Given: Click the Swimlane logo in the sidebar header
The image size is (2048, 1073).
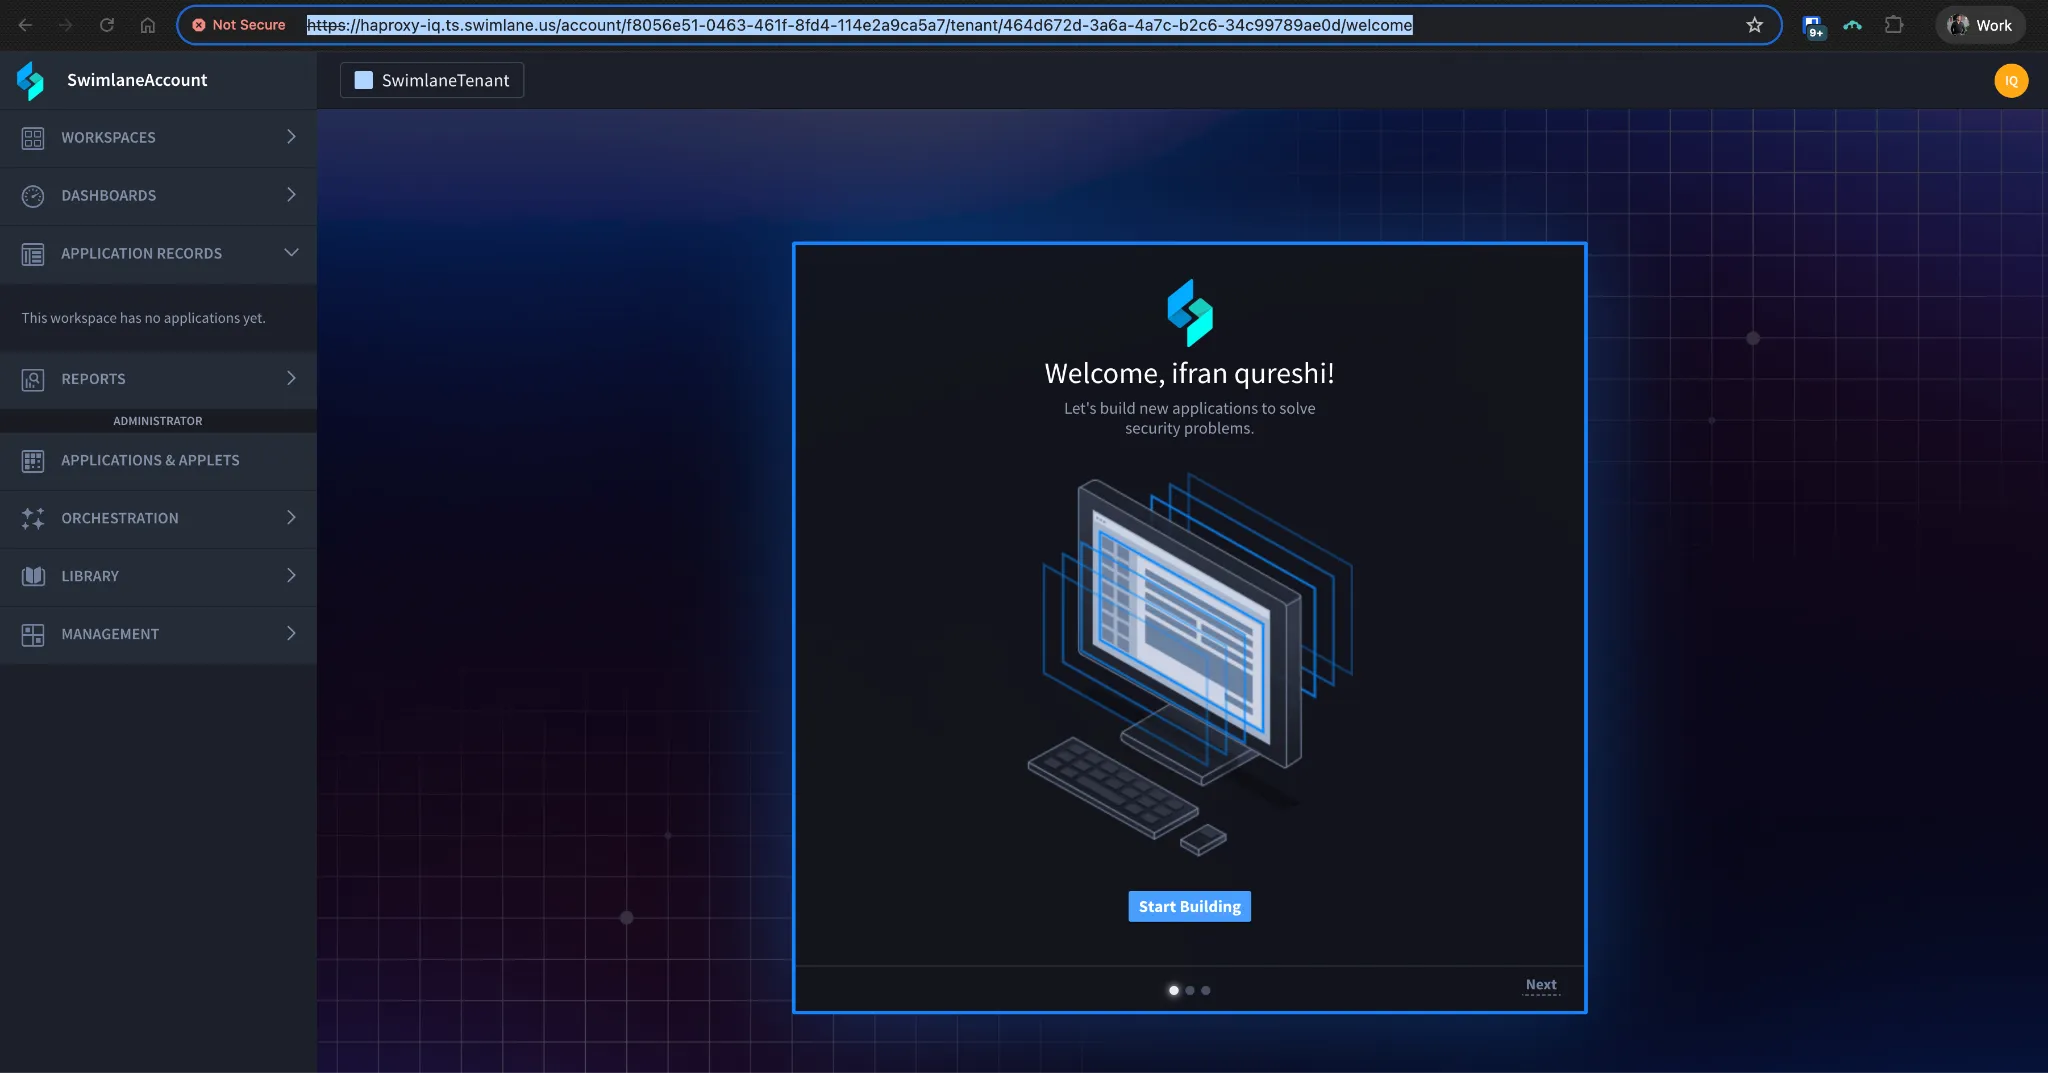Looking at the screenshot, I should click(30, 80).
